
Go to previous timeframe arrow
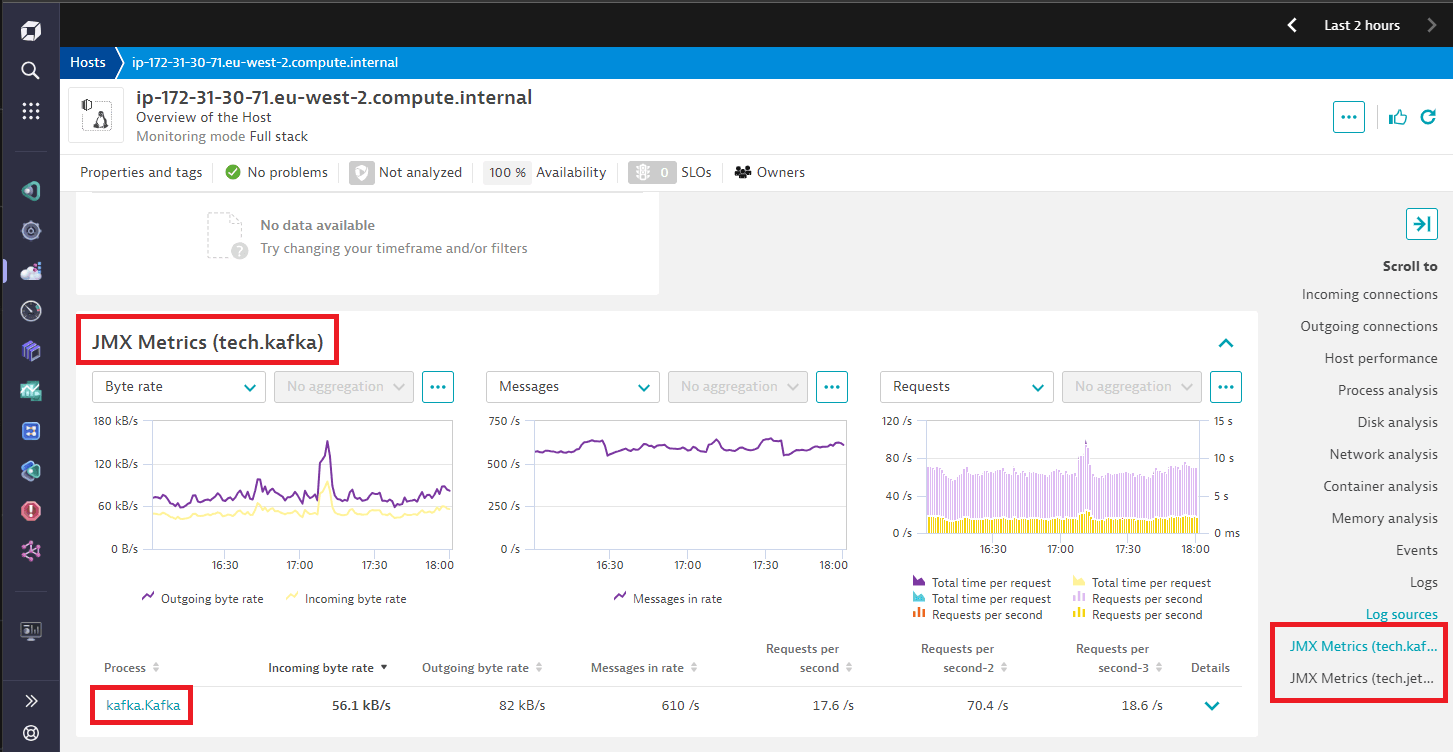point(1292,25)
